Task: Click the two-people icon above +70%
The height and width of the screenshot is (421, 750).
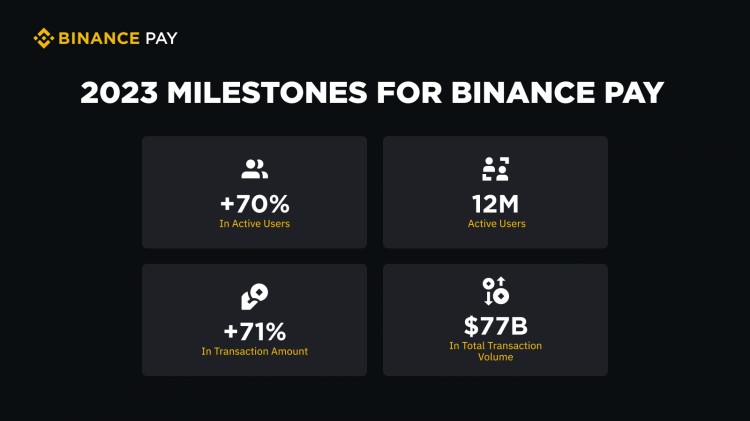Action: 254,169
